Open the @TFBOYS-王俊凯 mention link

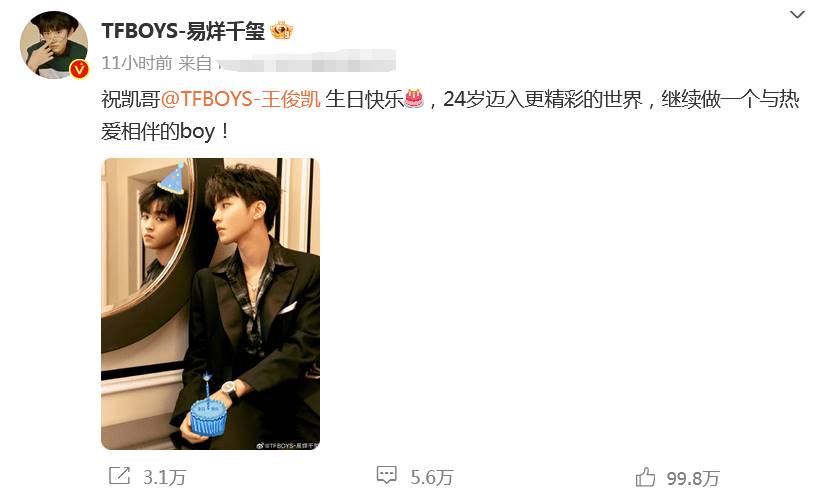pyautogui.click(x=241, y=99)
